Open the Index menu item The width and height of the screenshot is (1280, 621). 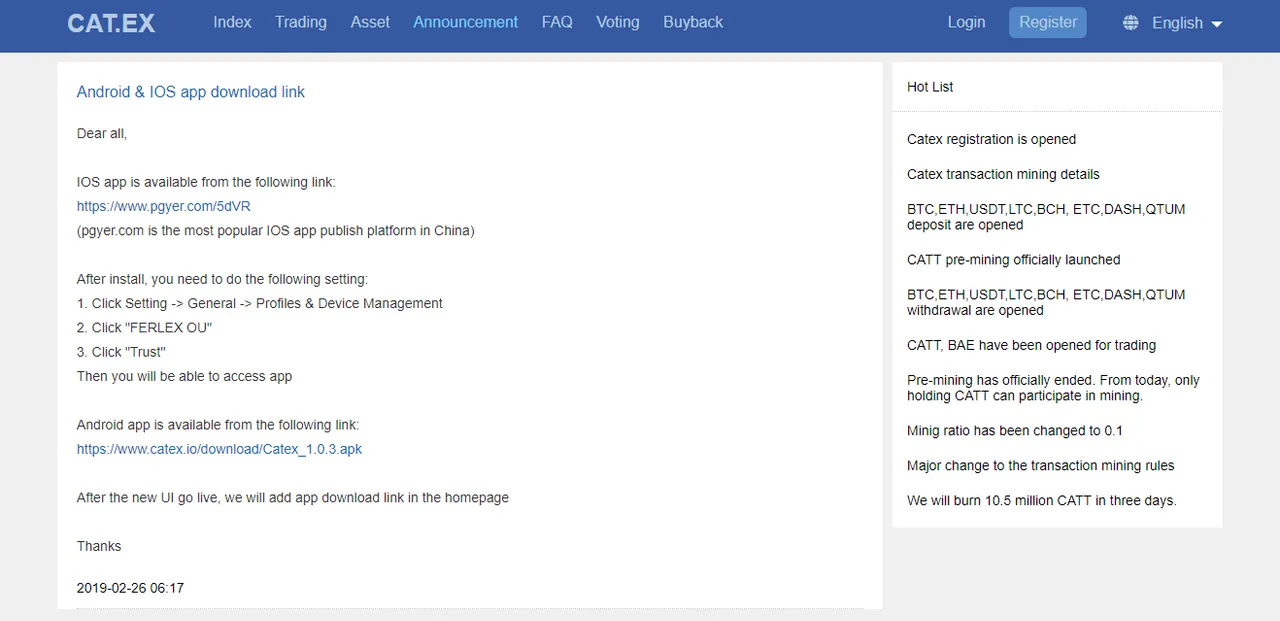[x=232, y=22]
